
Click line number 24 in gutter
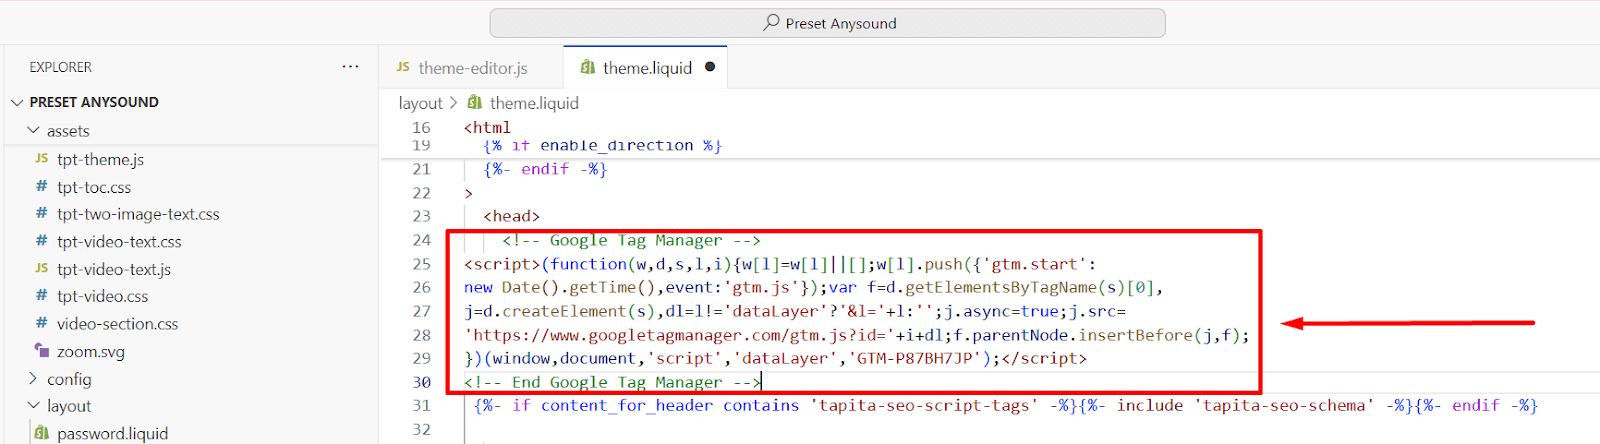(x=421, y=240)
